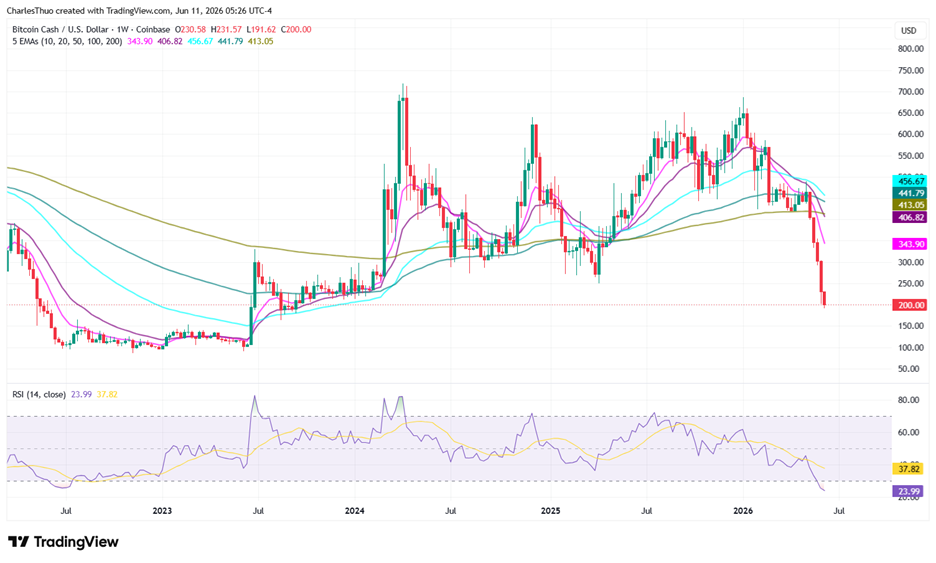
Task: Click the cyan 456.67 price-axis tag
Action: (909, 181)
